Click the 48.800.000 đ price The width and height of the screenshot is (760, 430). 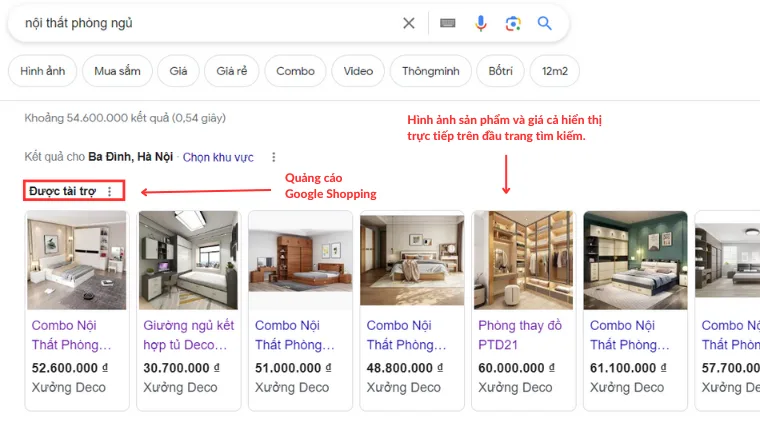point(405,368)
